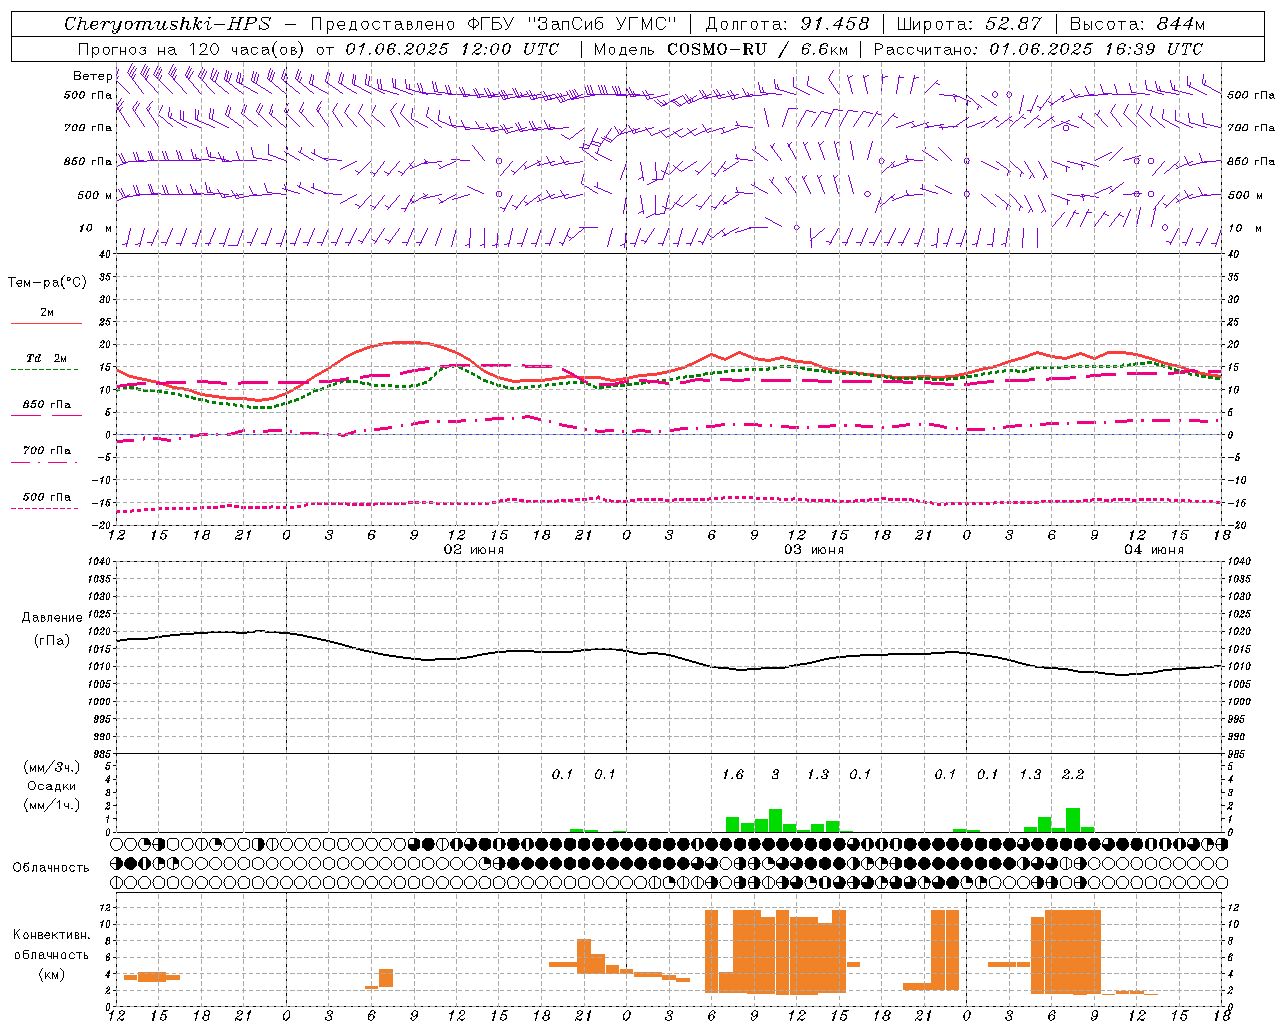1280x1024 pixels.
Task: Click the Td 2м dew point legend
Action: (x=47, y=358)
